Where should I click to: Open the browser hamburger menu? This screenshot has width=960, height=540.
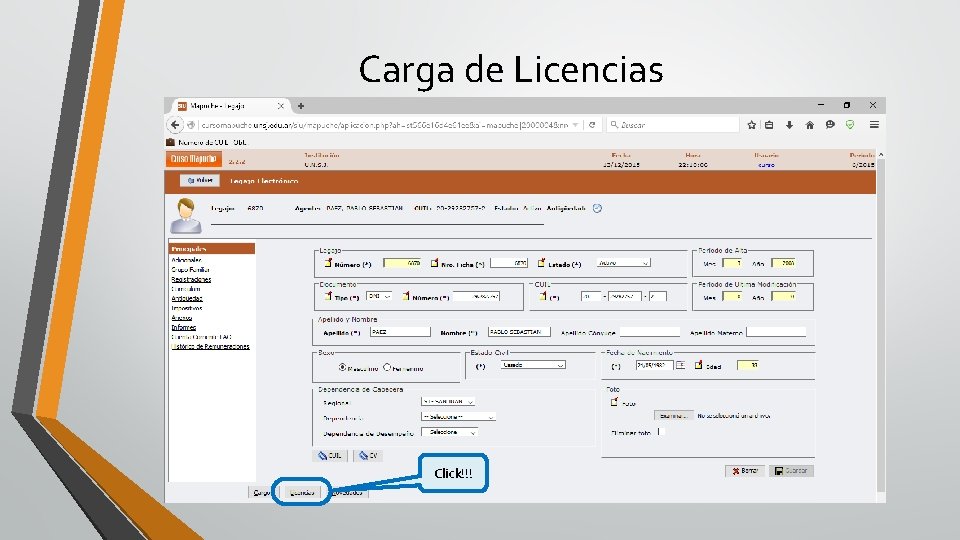[874, 125]
